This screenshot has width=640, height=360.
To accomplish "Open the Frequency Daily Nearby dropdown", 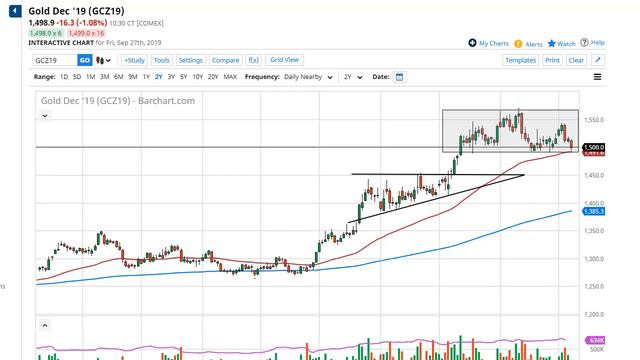I will 309,77.
